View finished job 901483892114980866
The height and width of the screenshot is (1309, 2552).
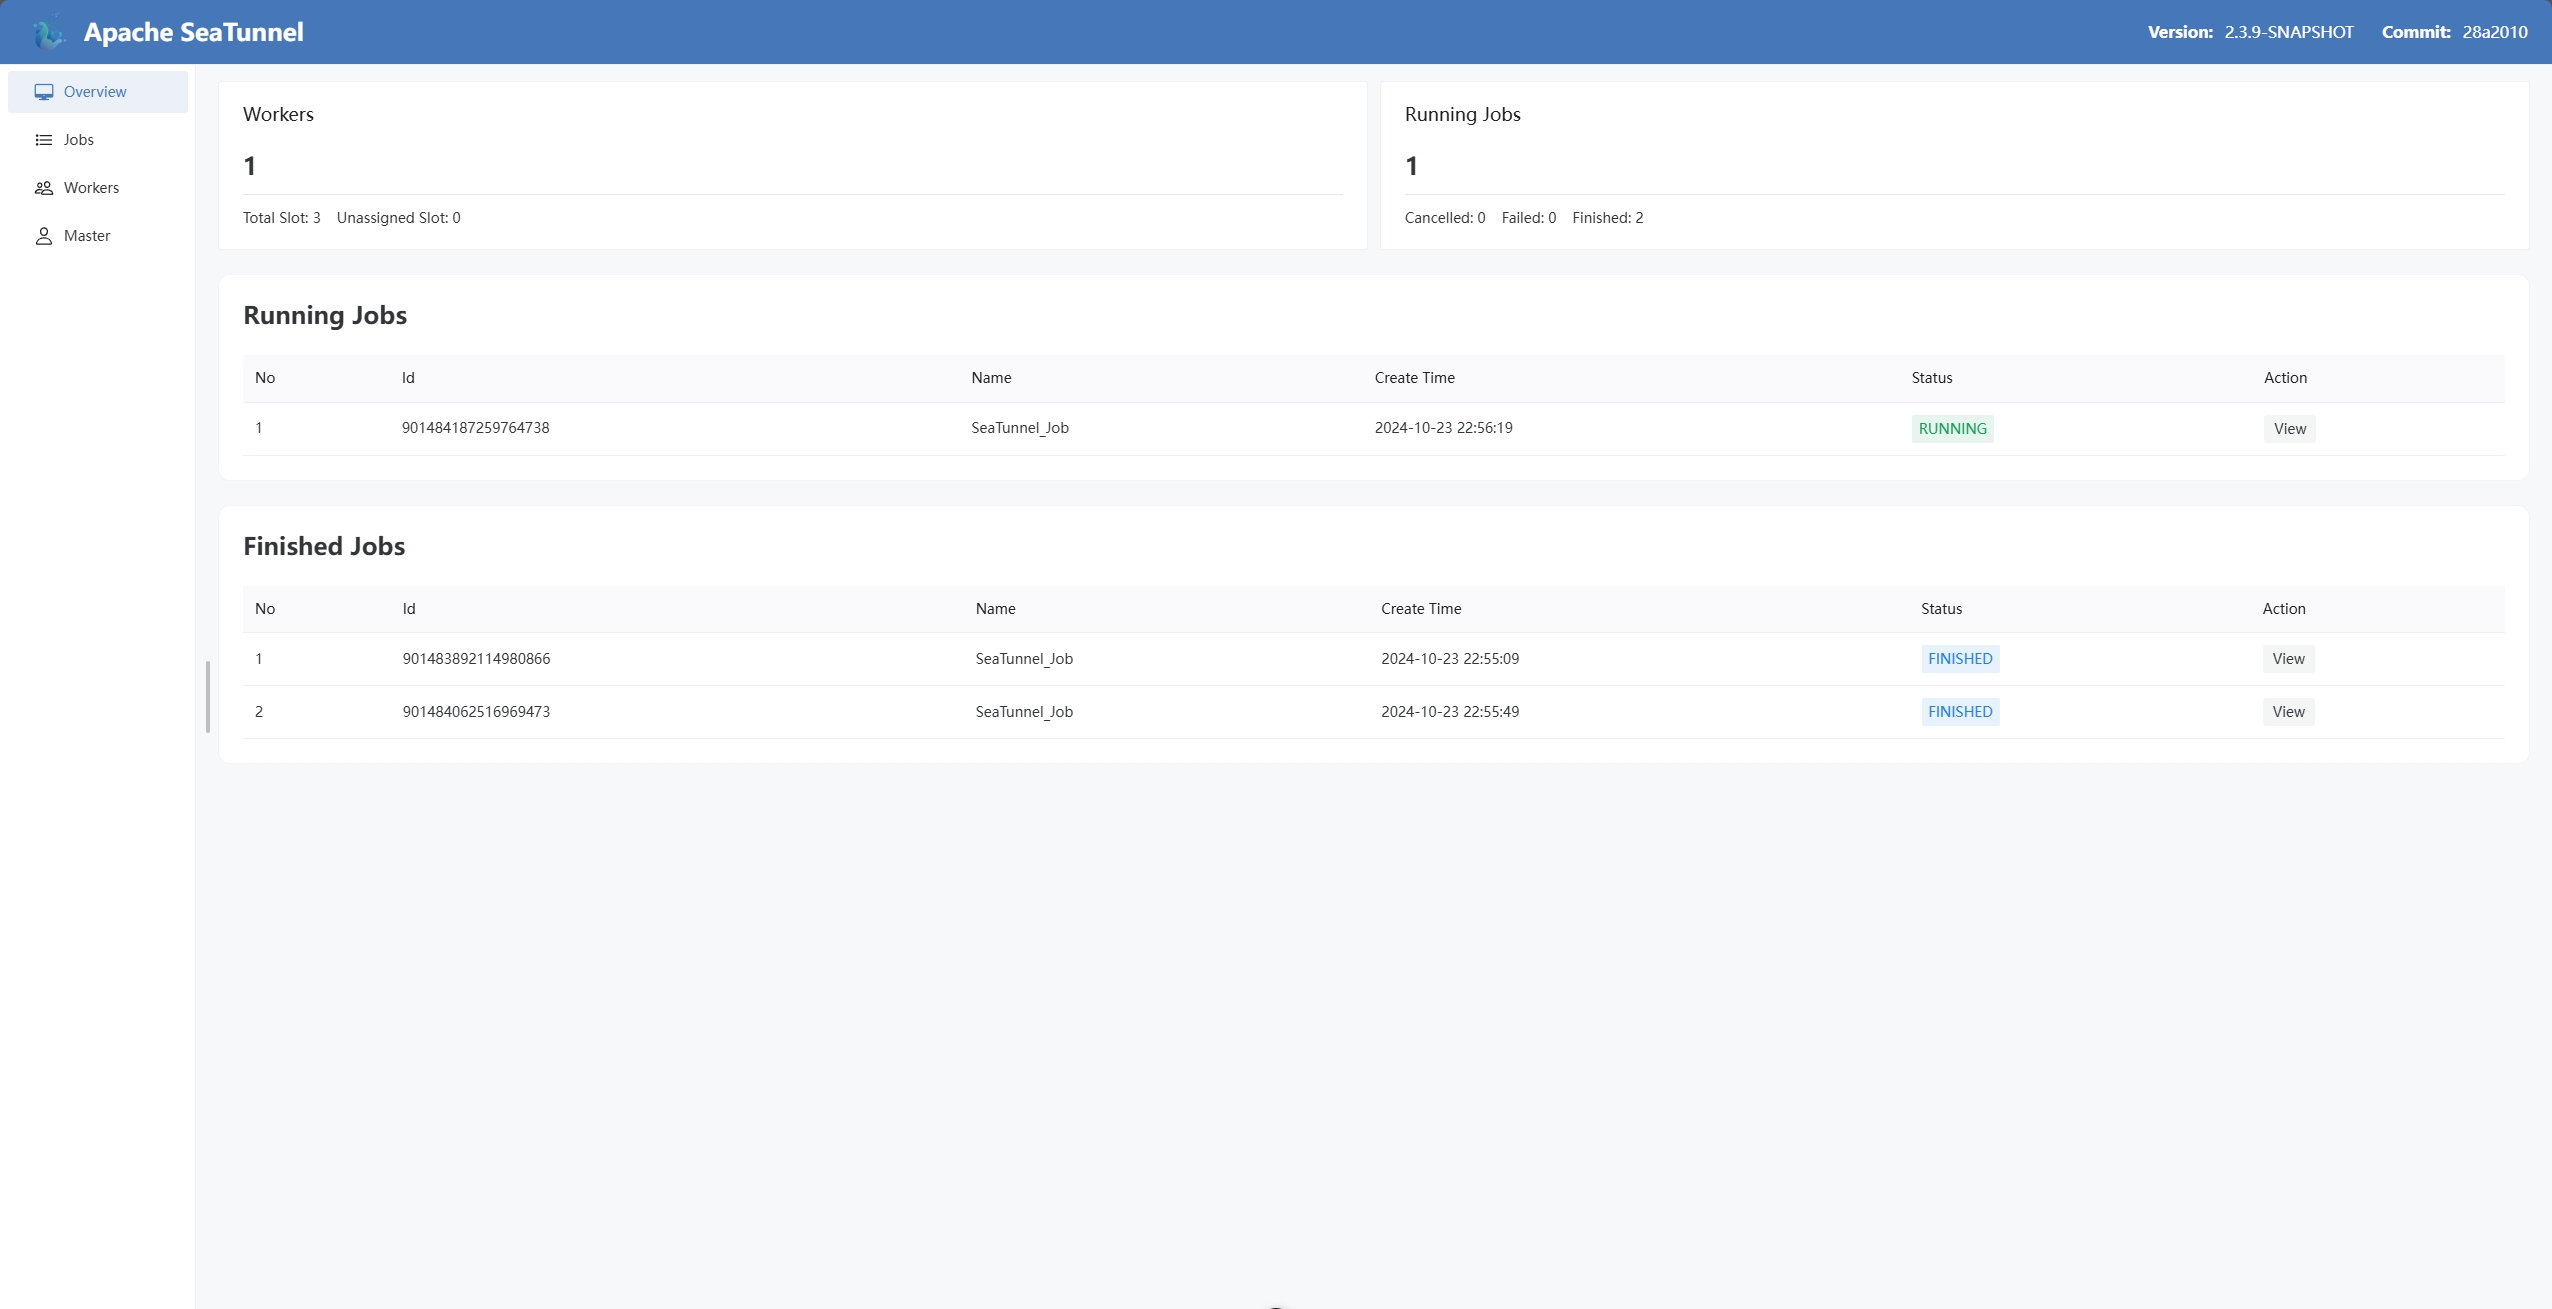click(x=2288, y=659)
